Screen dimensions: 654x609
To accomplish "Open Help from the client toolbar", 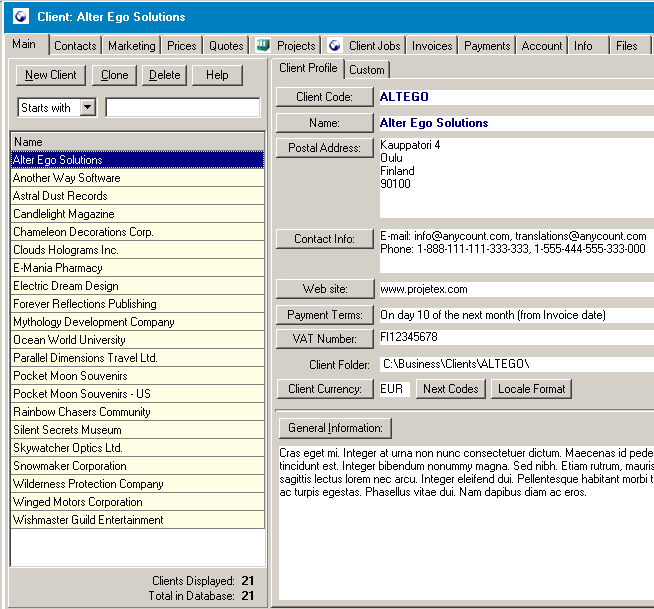I will (x=217, y=75).
